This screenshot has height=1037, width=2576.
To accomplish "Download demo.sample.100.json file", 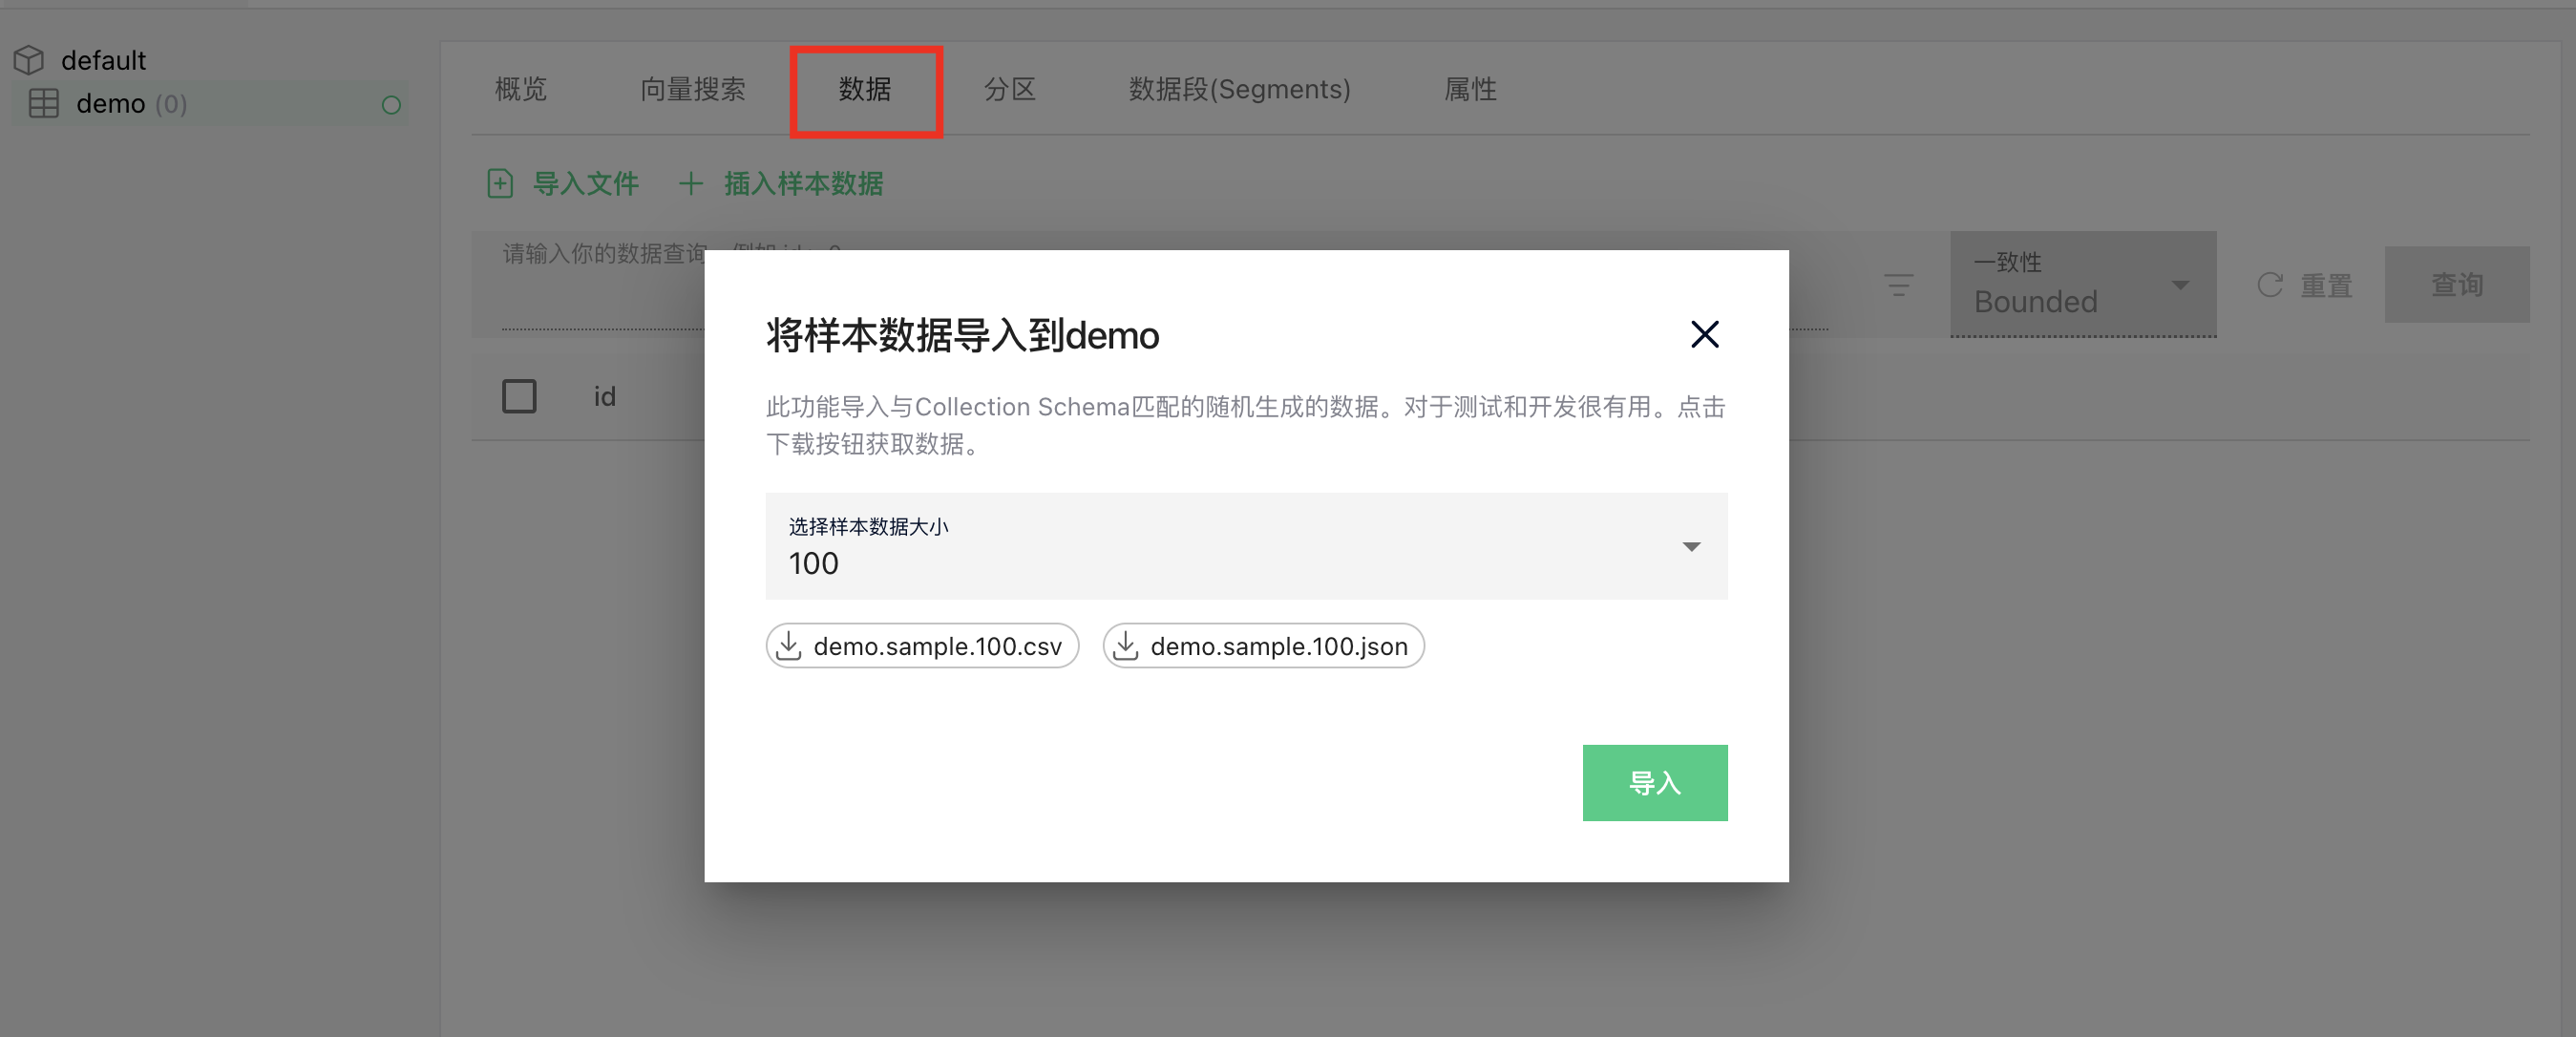I will click(x=1262, y=646).
